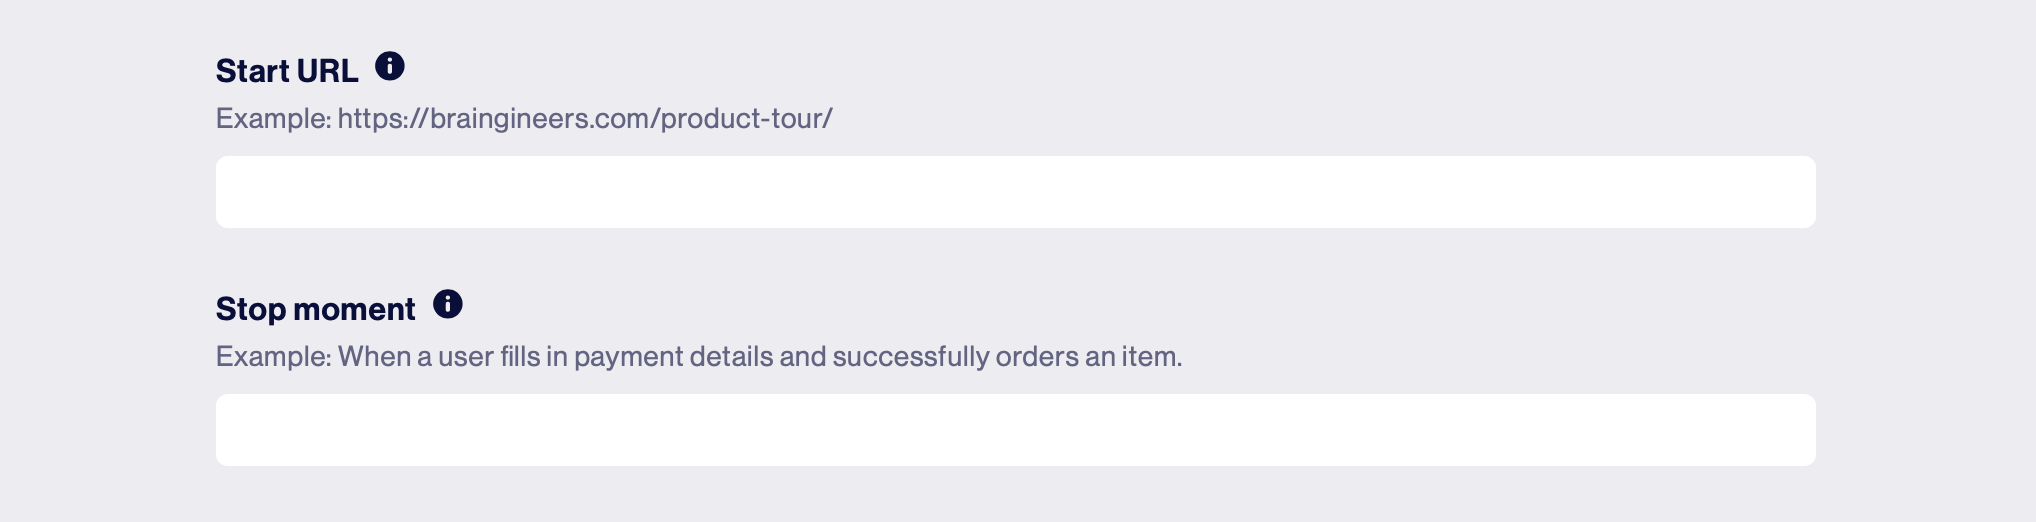This screenshot has width=2036, height=522.
Task: Activate the white input below the orders example
Action: (x=1015, y=430)
